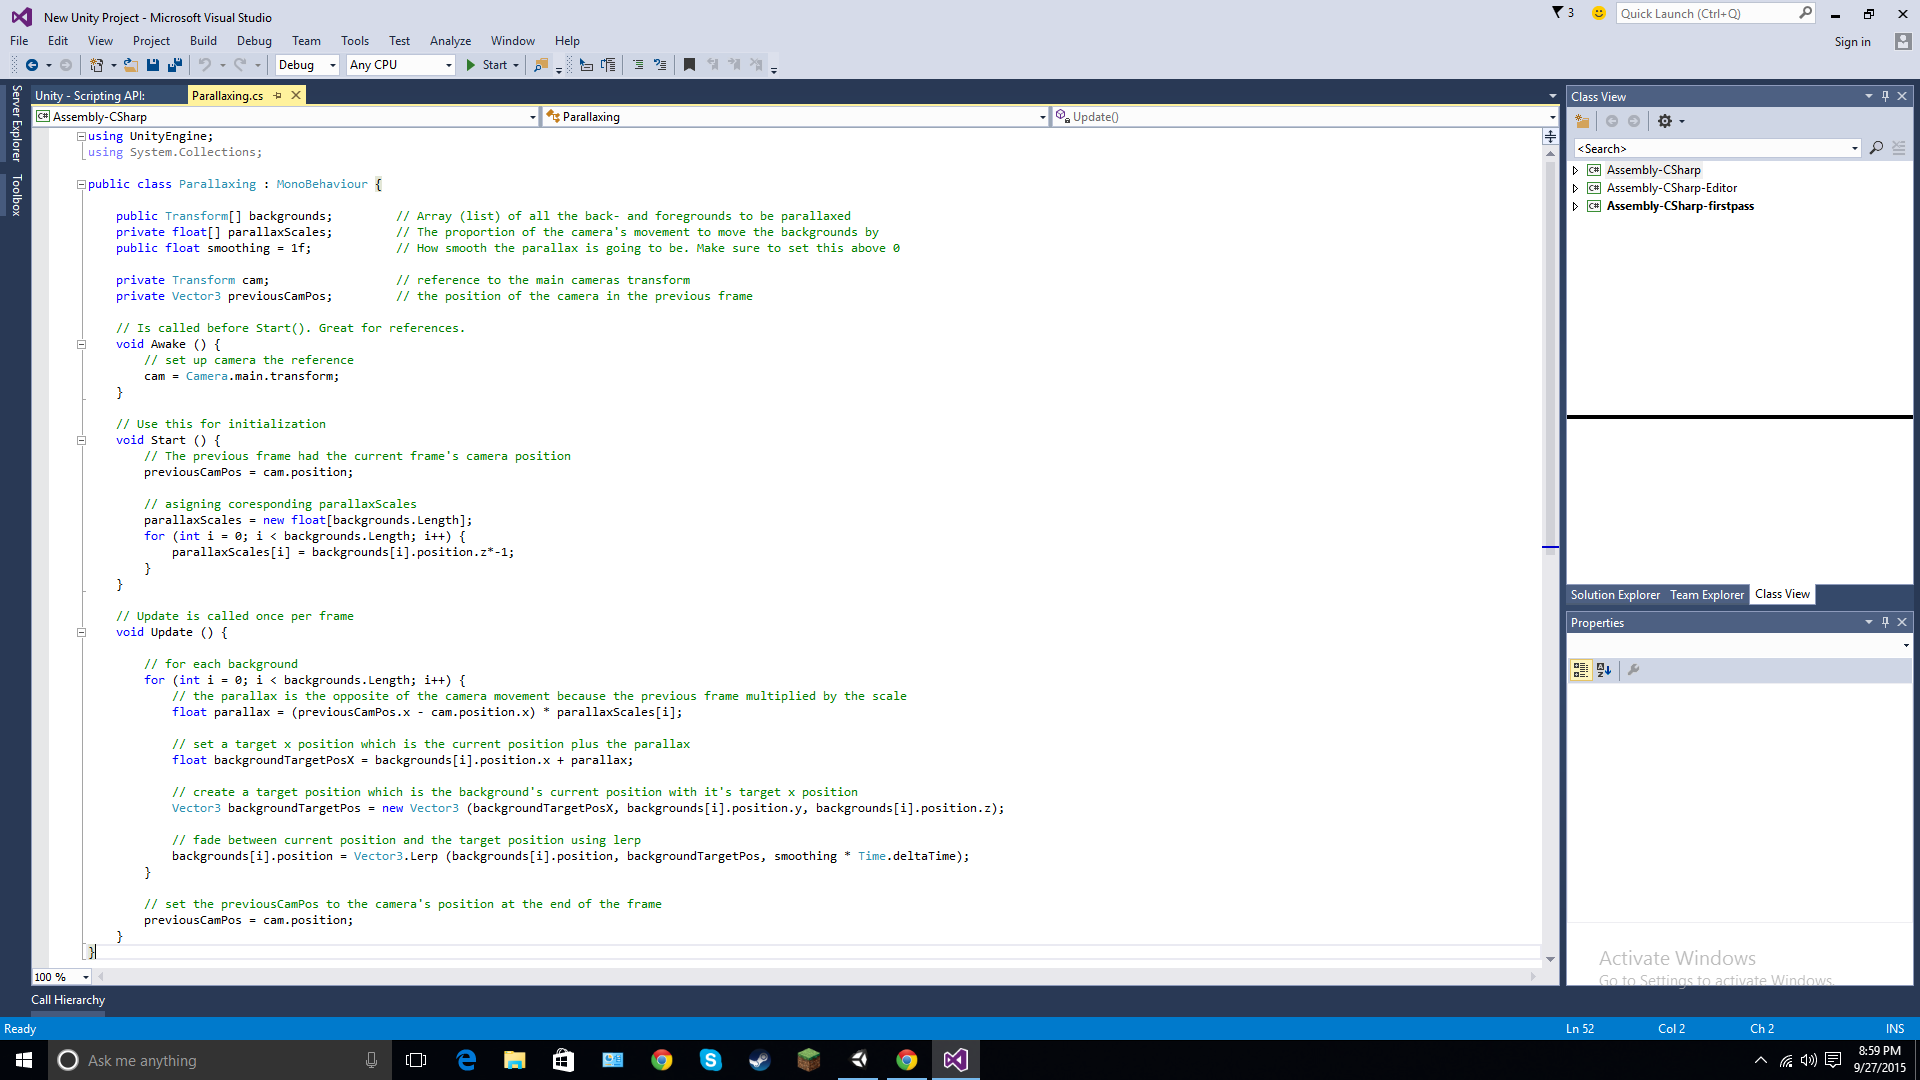The height and width of the screenshot is (1080, 1920).
Task: Open the Debug menu
Action: pos(254,41)
